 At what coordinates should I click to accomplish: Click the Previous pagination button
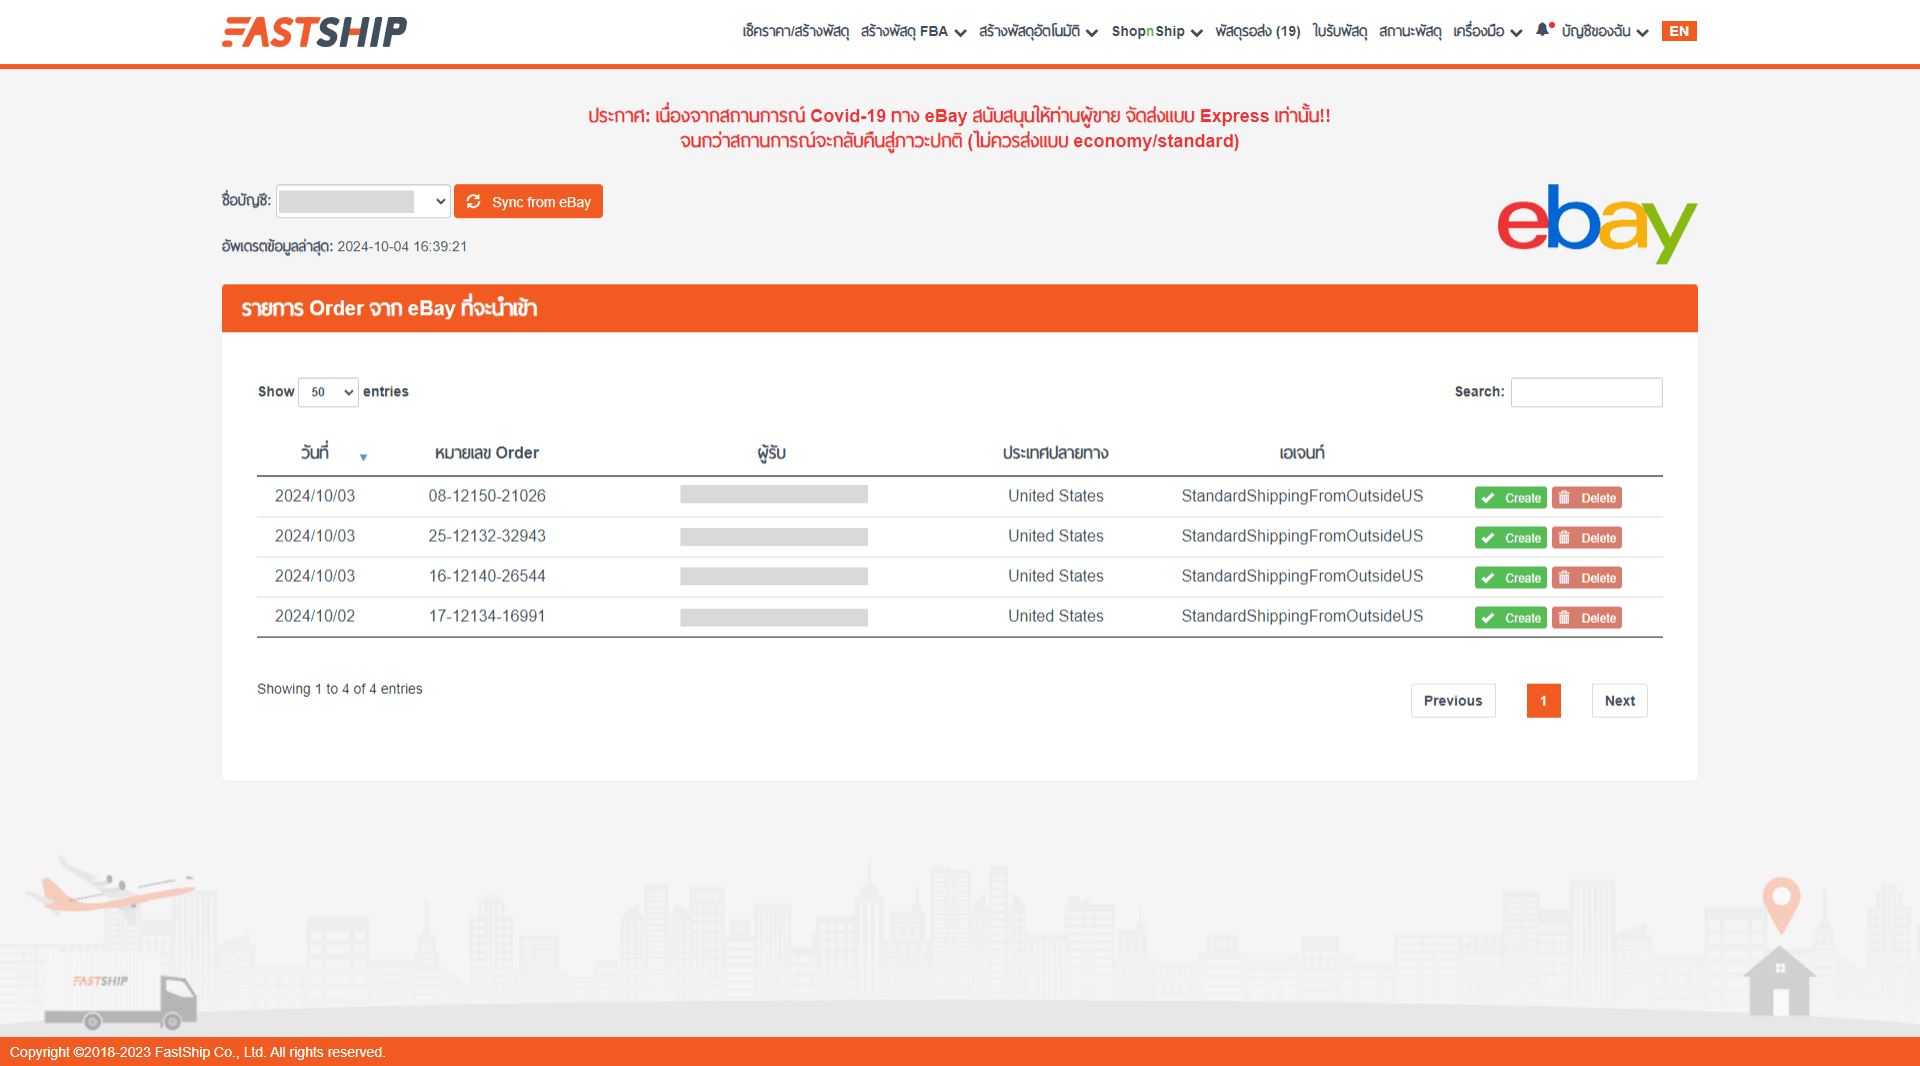[x=1453, y=701]
